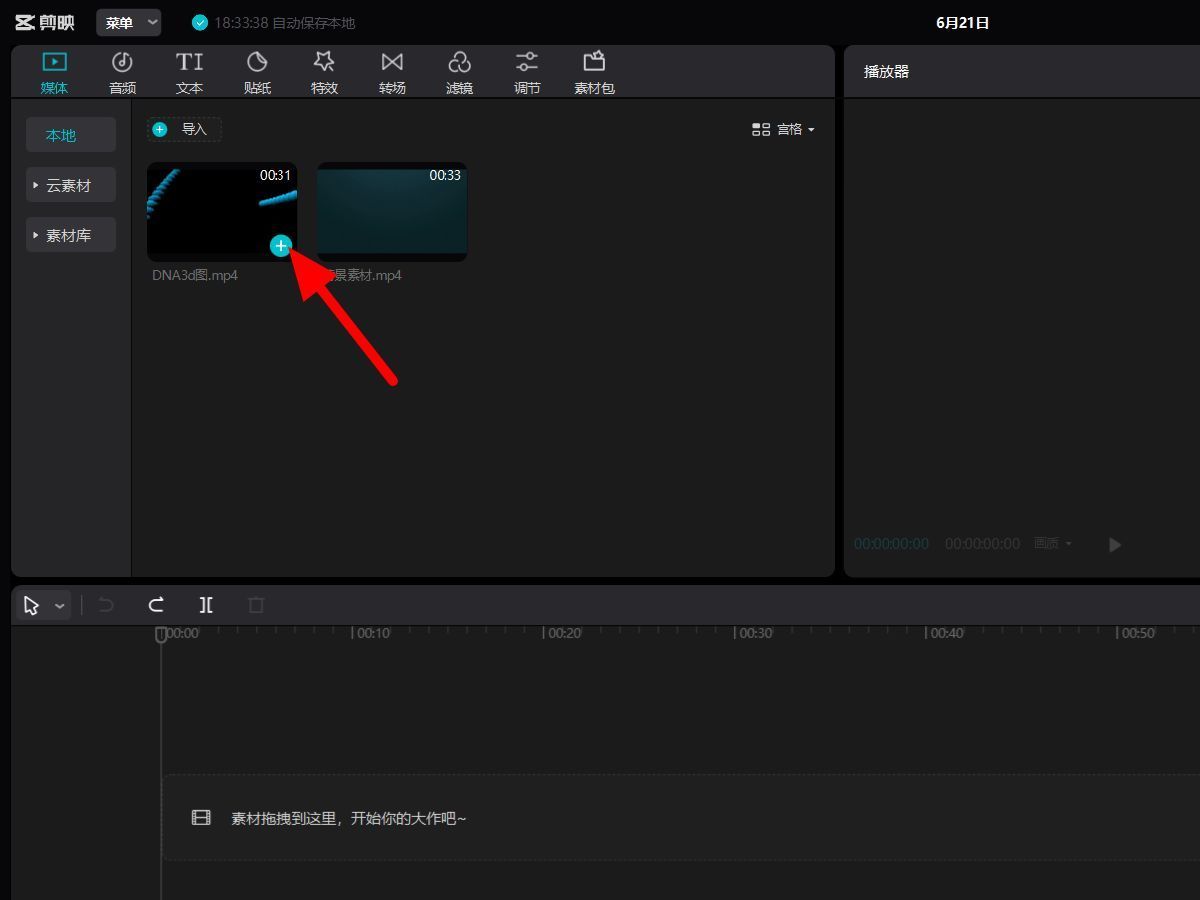Expand the 素材库 material library section
The image size is (1200, 900).
[x=70, y=235]
